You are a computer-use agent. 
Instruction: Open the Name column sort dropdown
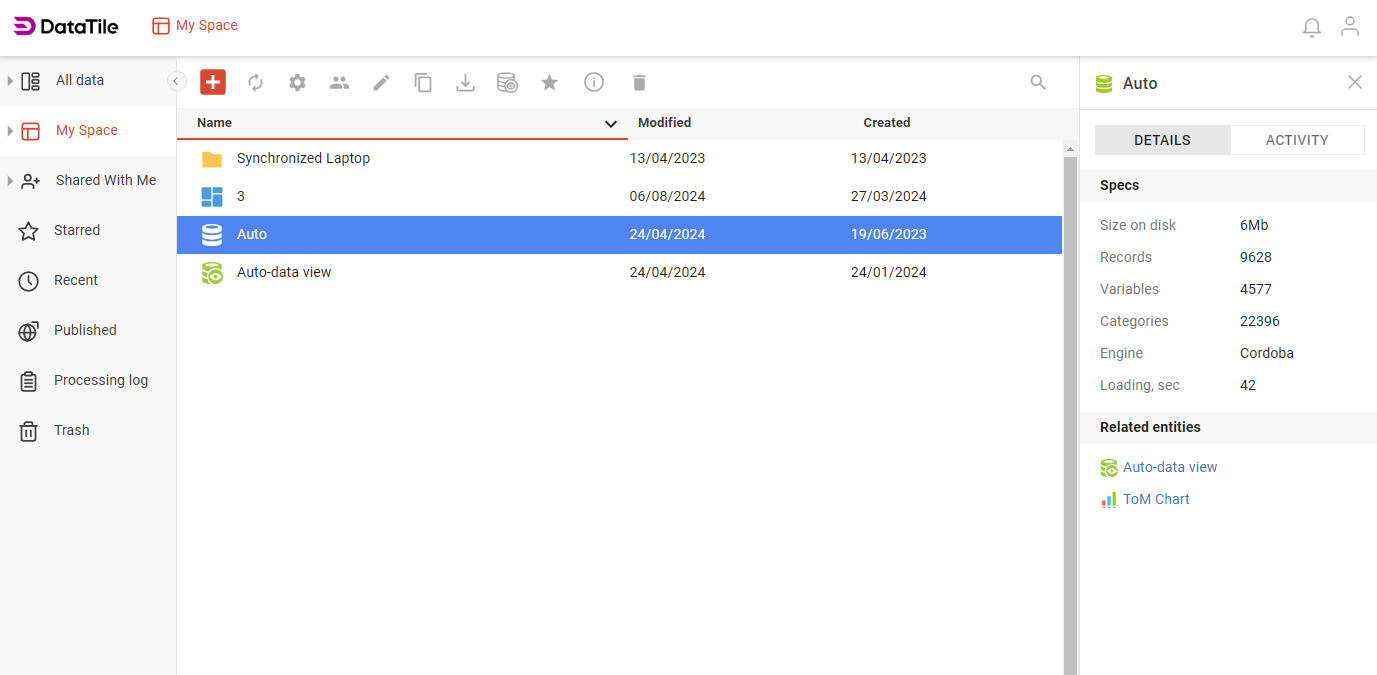(611, 124)
